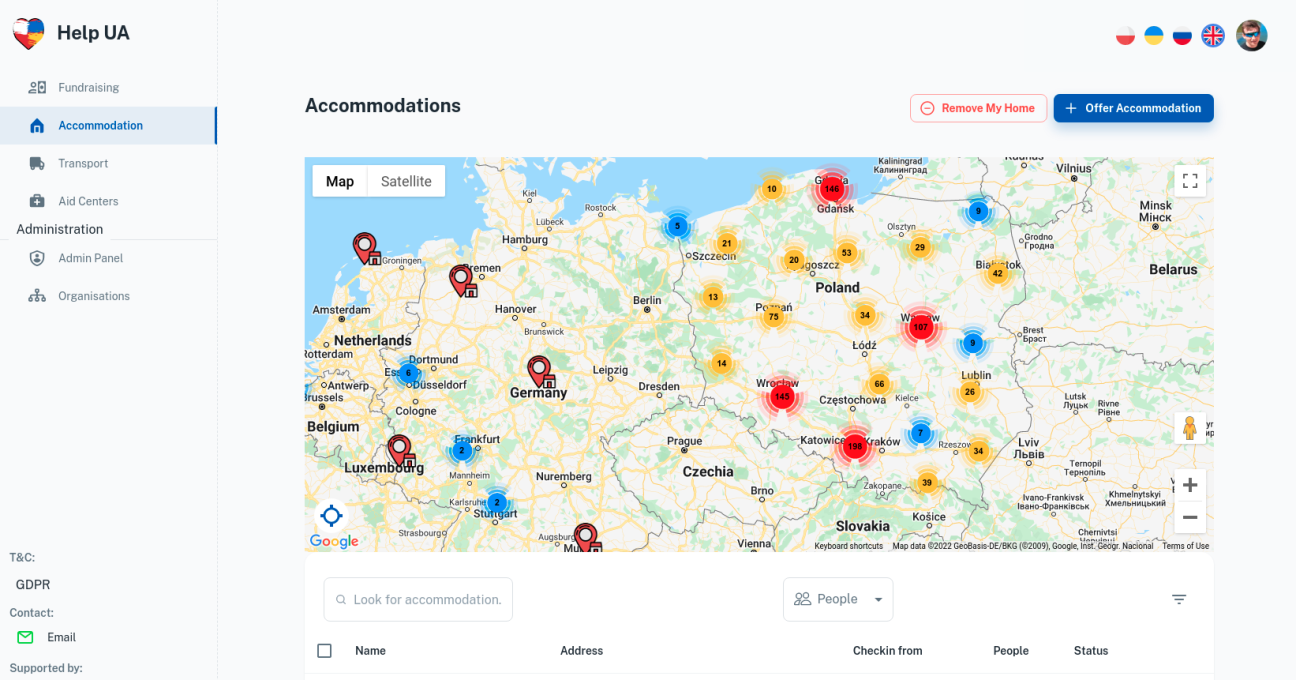
Task: Switch map to Satellite view
Action: pyautogui.click(x=406, y=181)
